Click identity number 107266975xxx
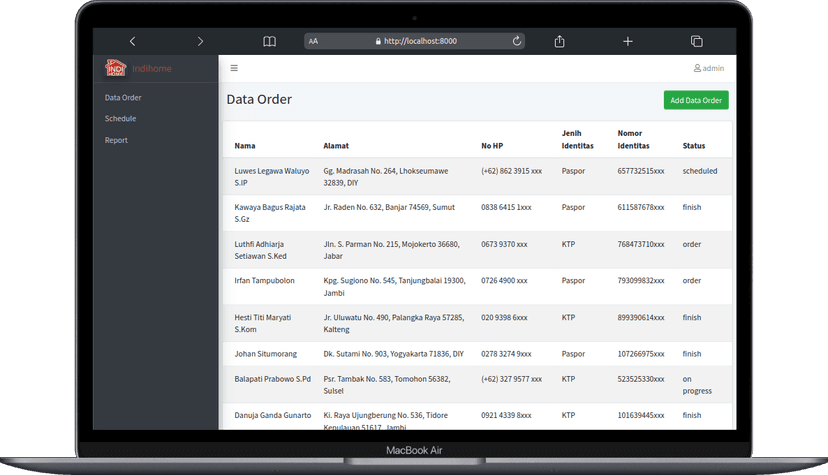The height and width of the screenshot is (475, 828). click(x=641, y=354)
